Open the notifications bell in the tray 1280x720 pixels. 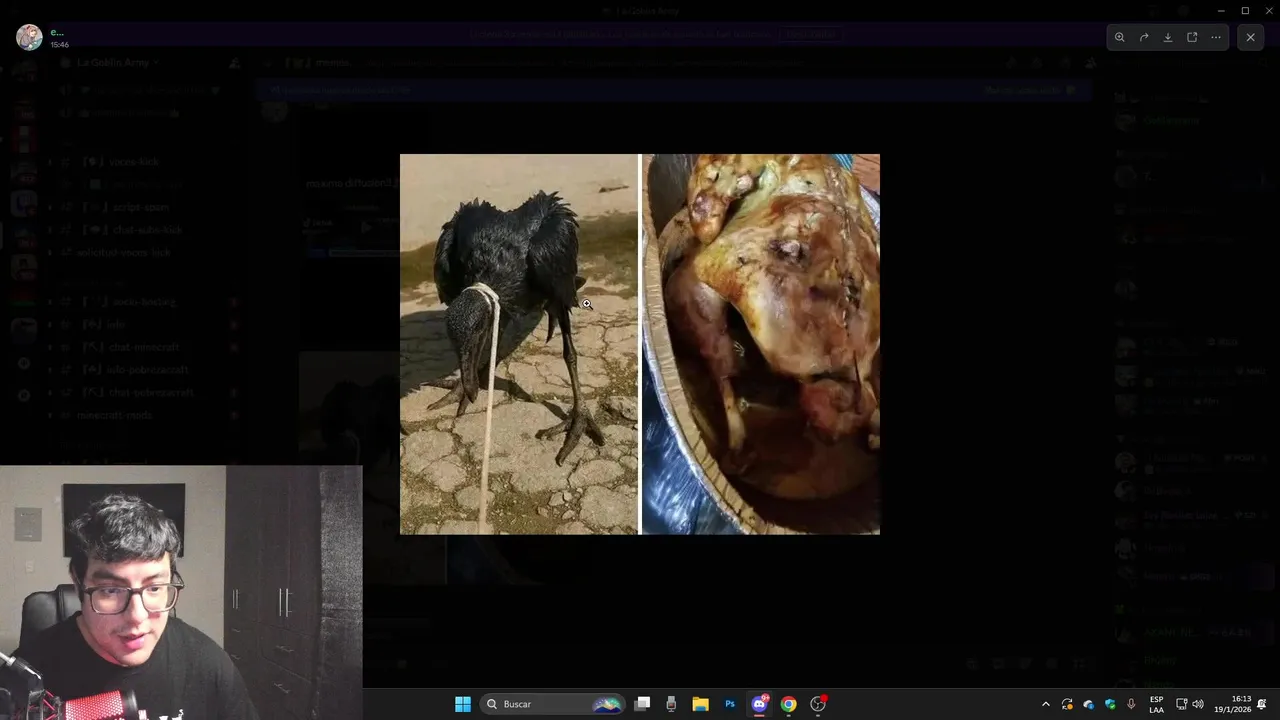coord(1262,704)
